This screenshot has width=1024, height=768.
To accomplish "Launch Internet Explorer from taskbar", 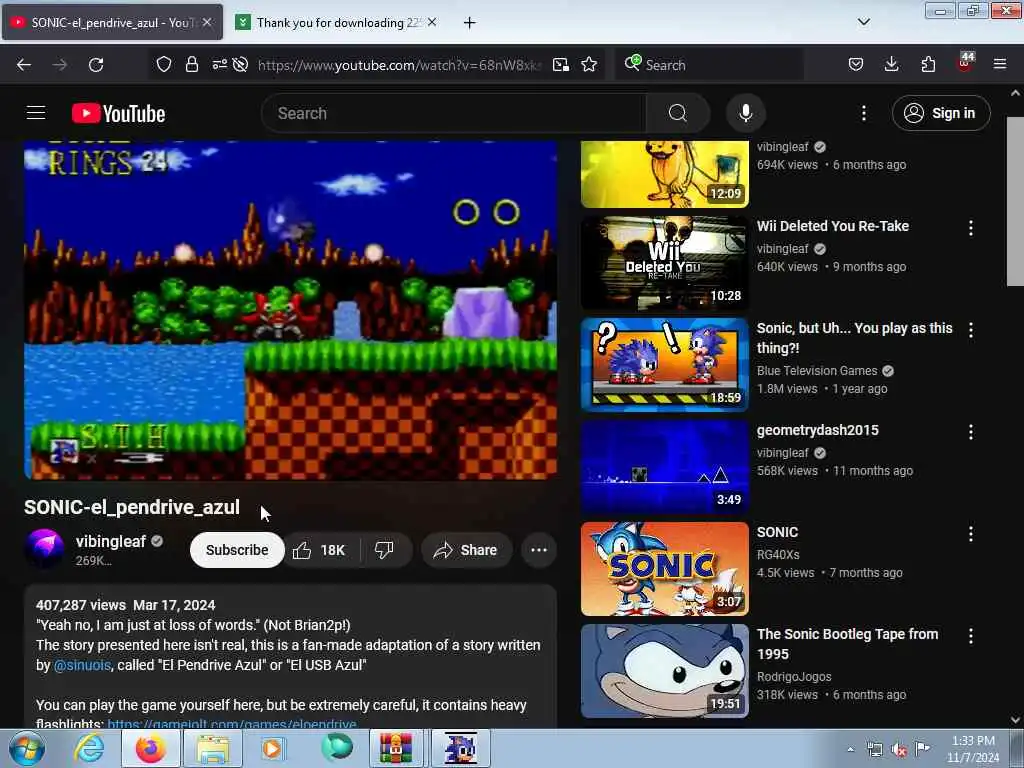I will tap(89, 748).
